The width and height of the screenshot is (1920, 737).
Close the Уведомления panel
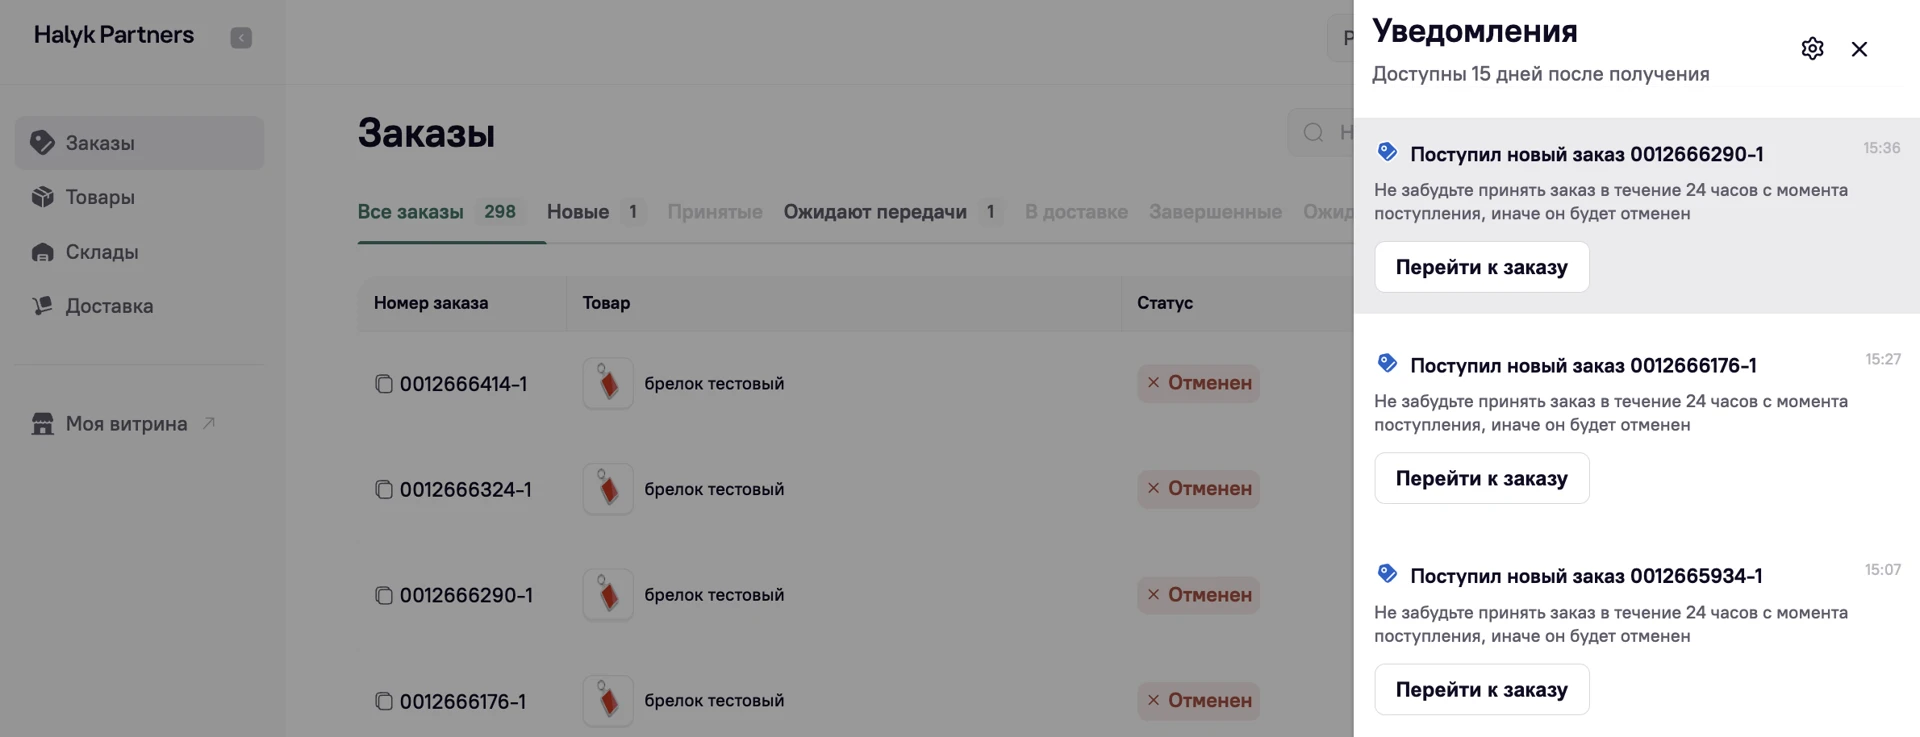[1859, 49]
